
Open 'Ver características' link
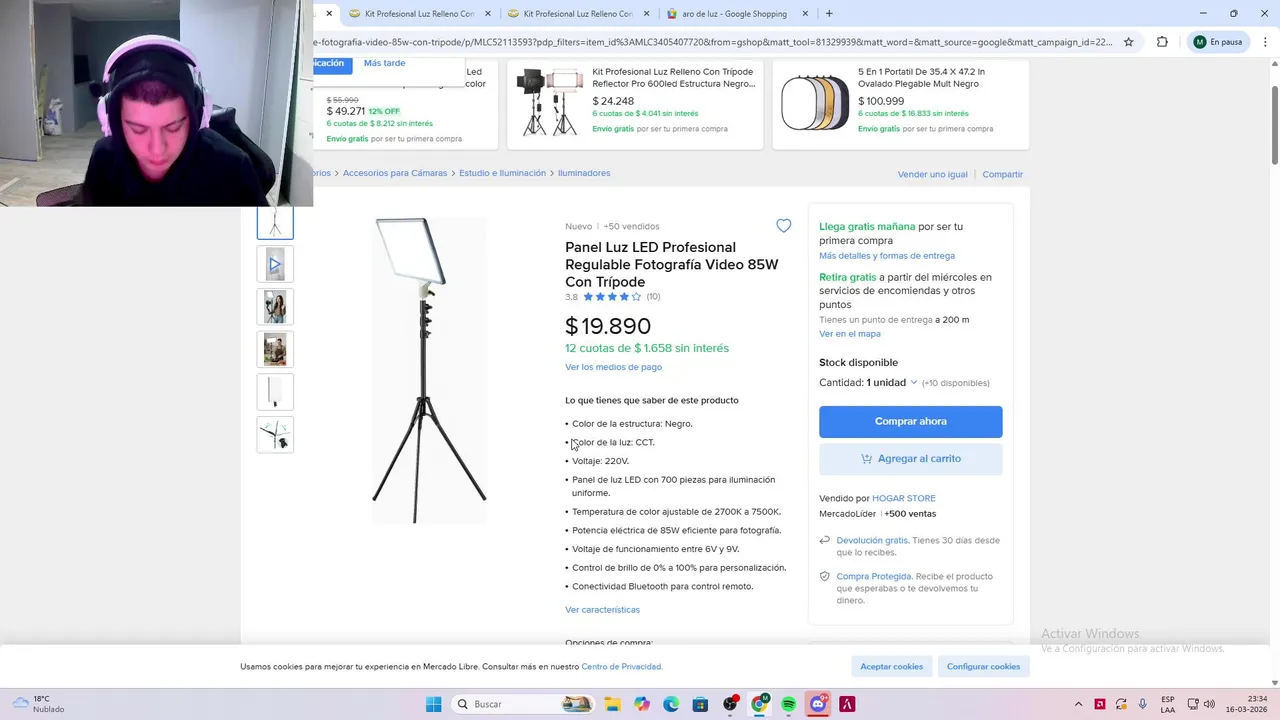602,609
